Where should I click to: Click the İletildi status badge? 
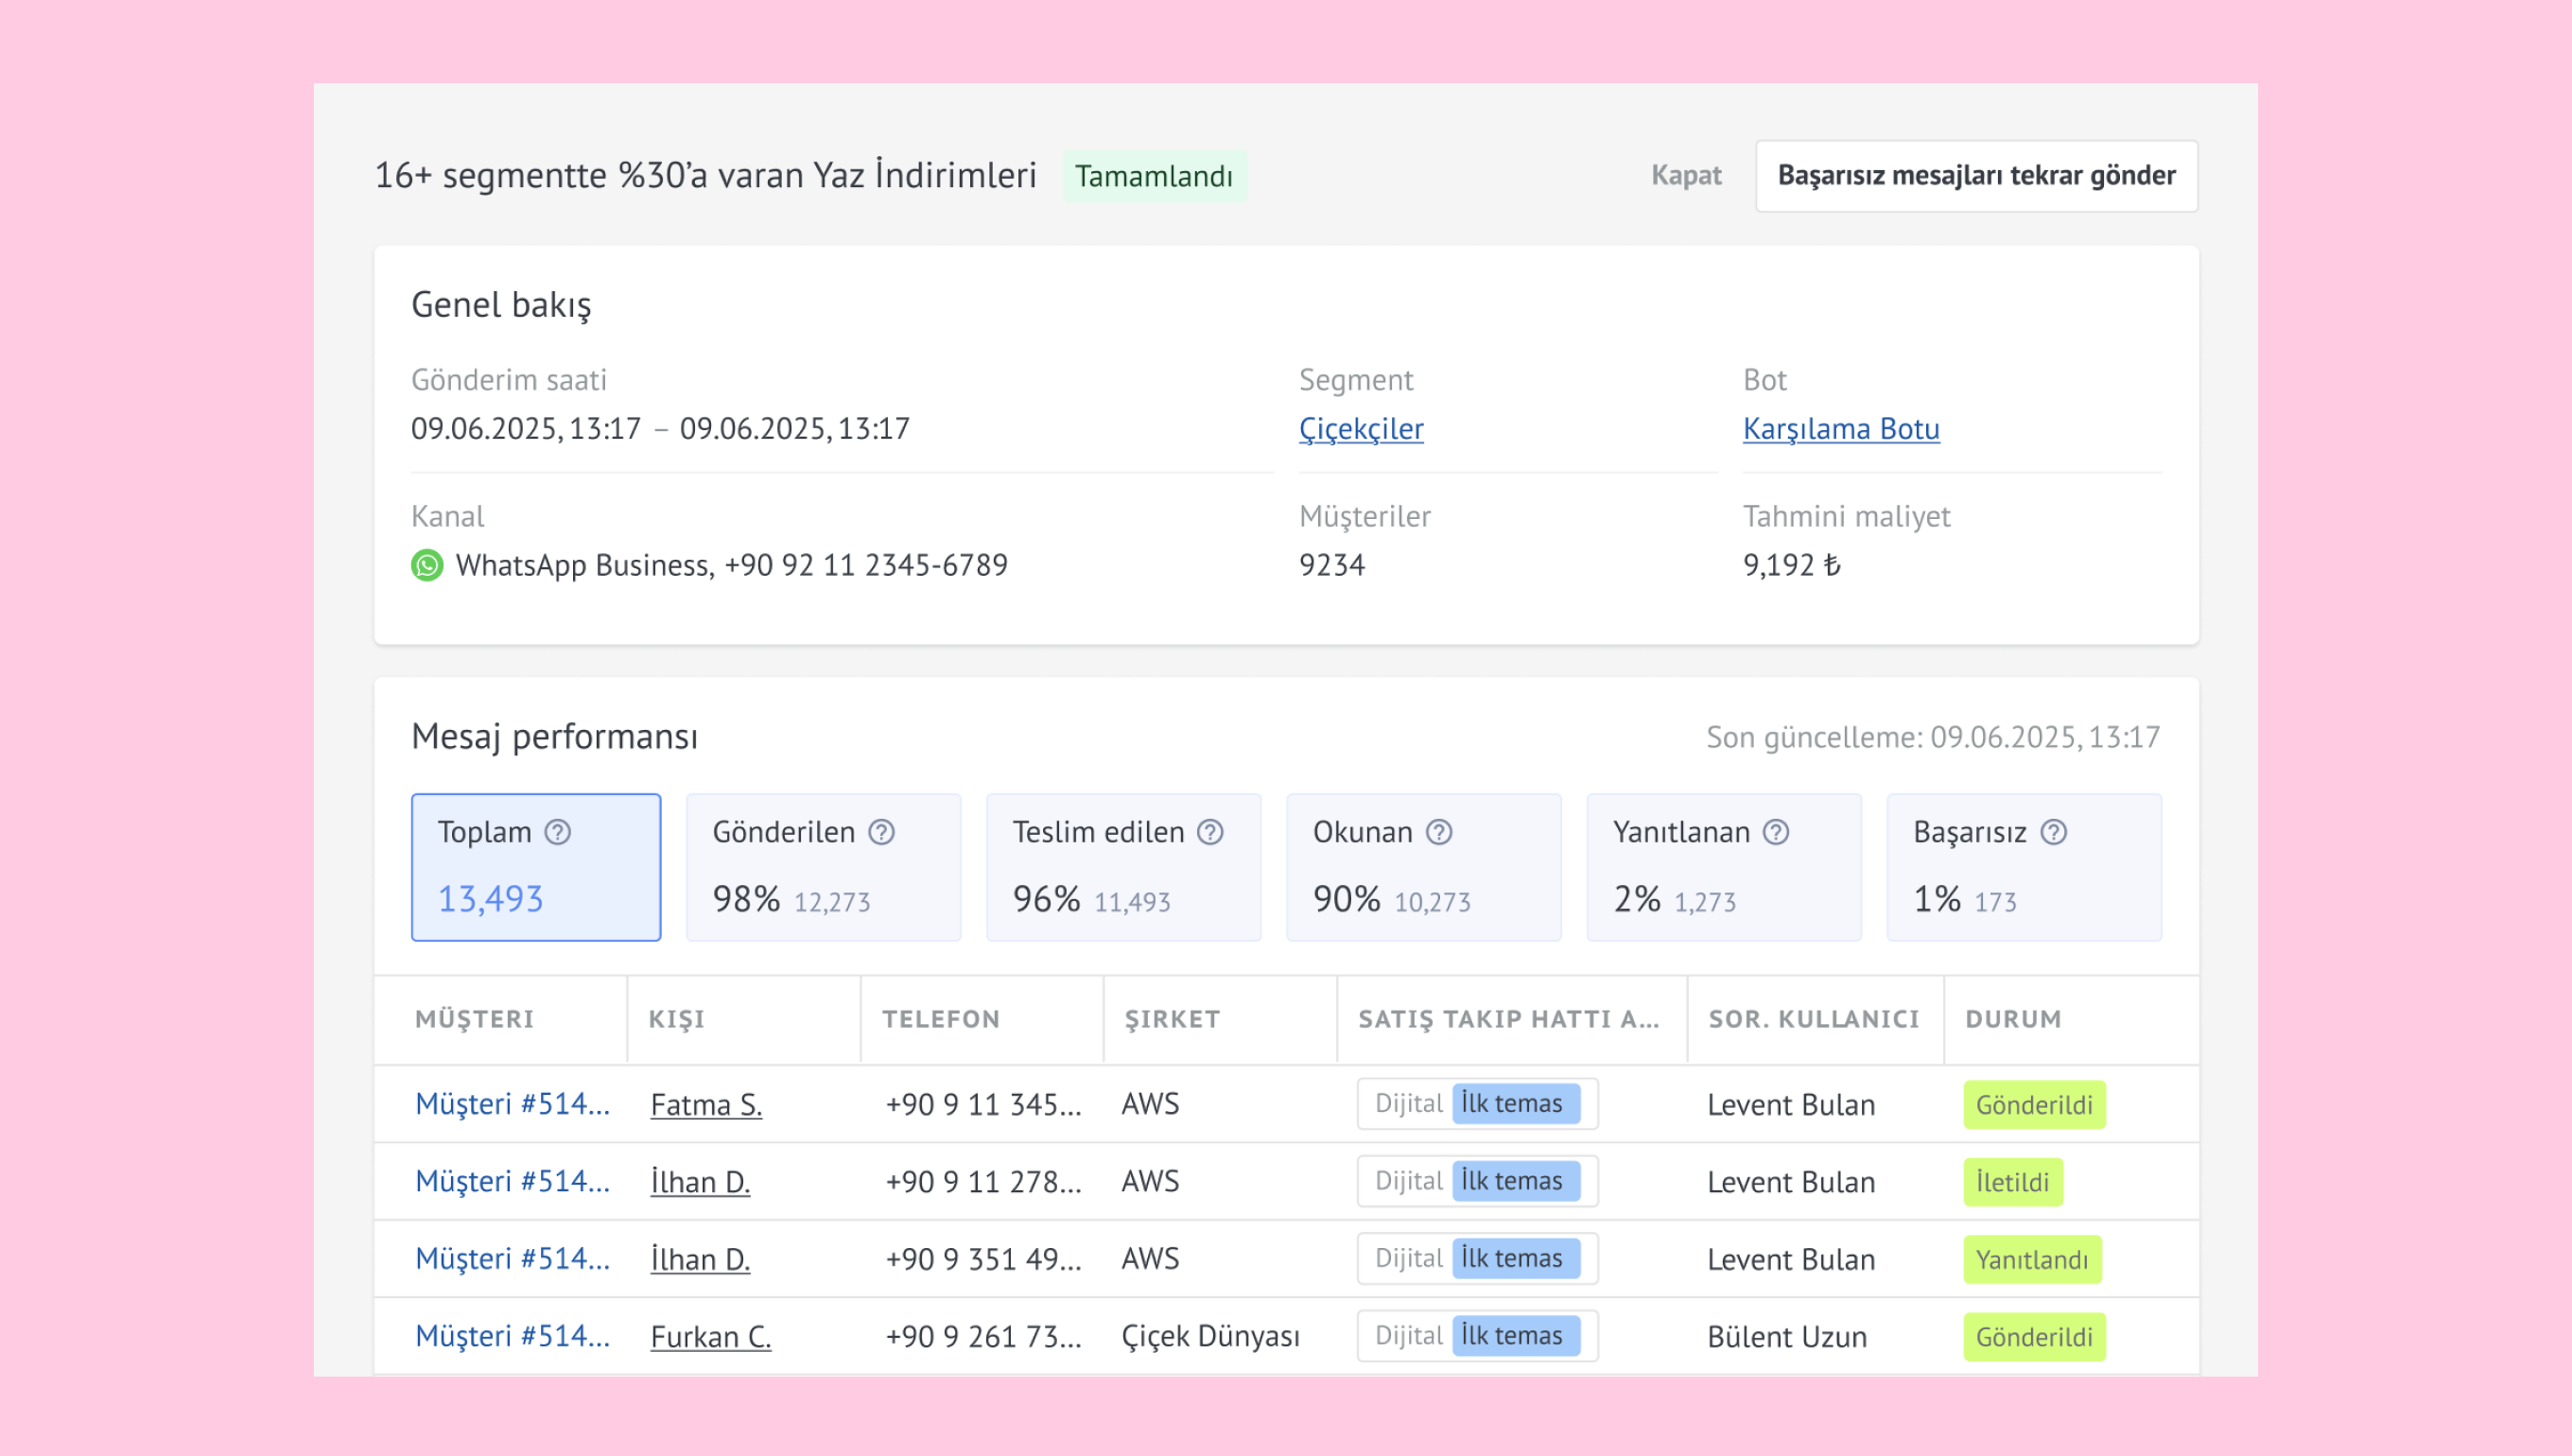coord(2012,1182)
